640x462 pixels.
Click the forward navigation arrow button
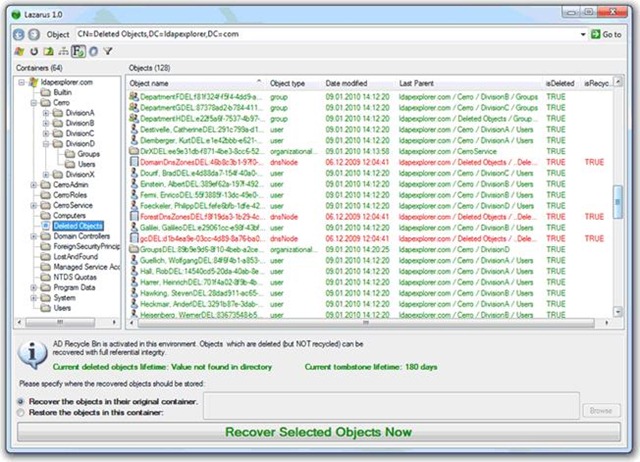click(34, 34)
